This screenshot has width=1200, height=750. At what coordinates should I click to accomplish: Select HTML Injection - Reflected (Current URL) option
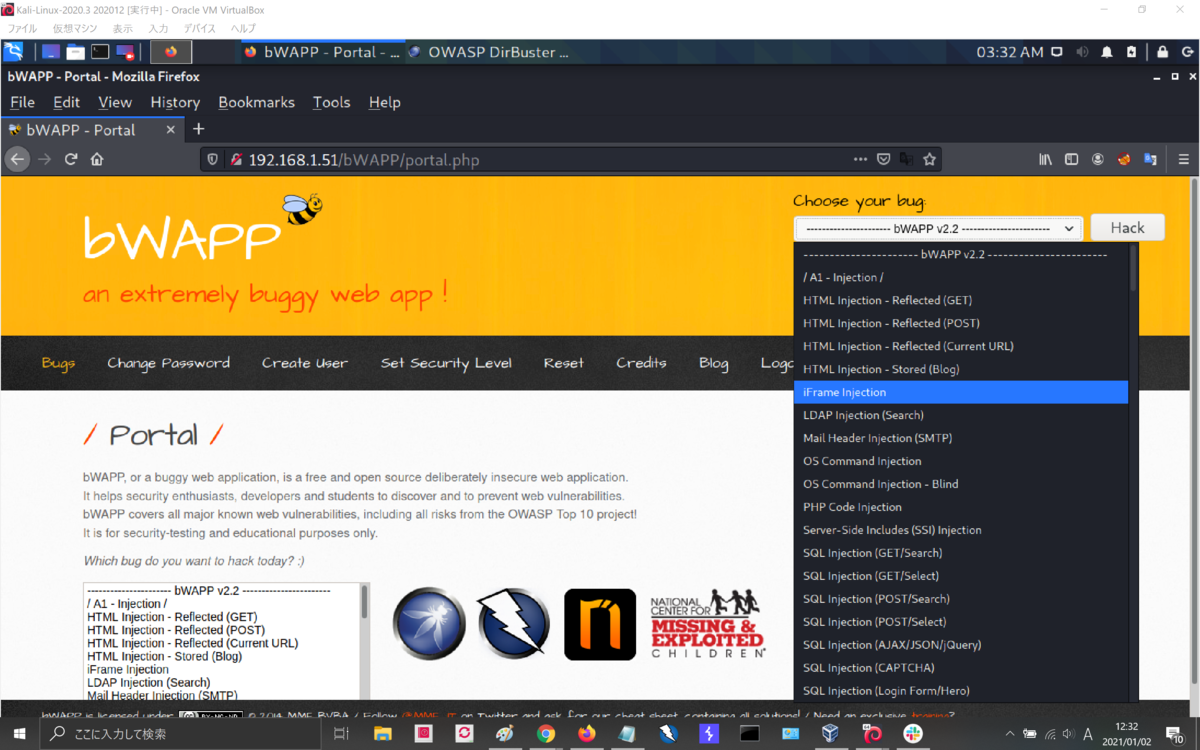tap(961, 346)
